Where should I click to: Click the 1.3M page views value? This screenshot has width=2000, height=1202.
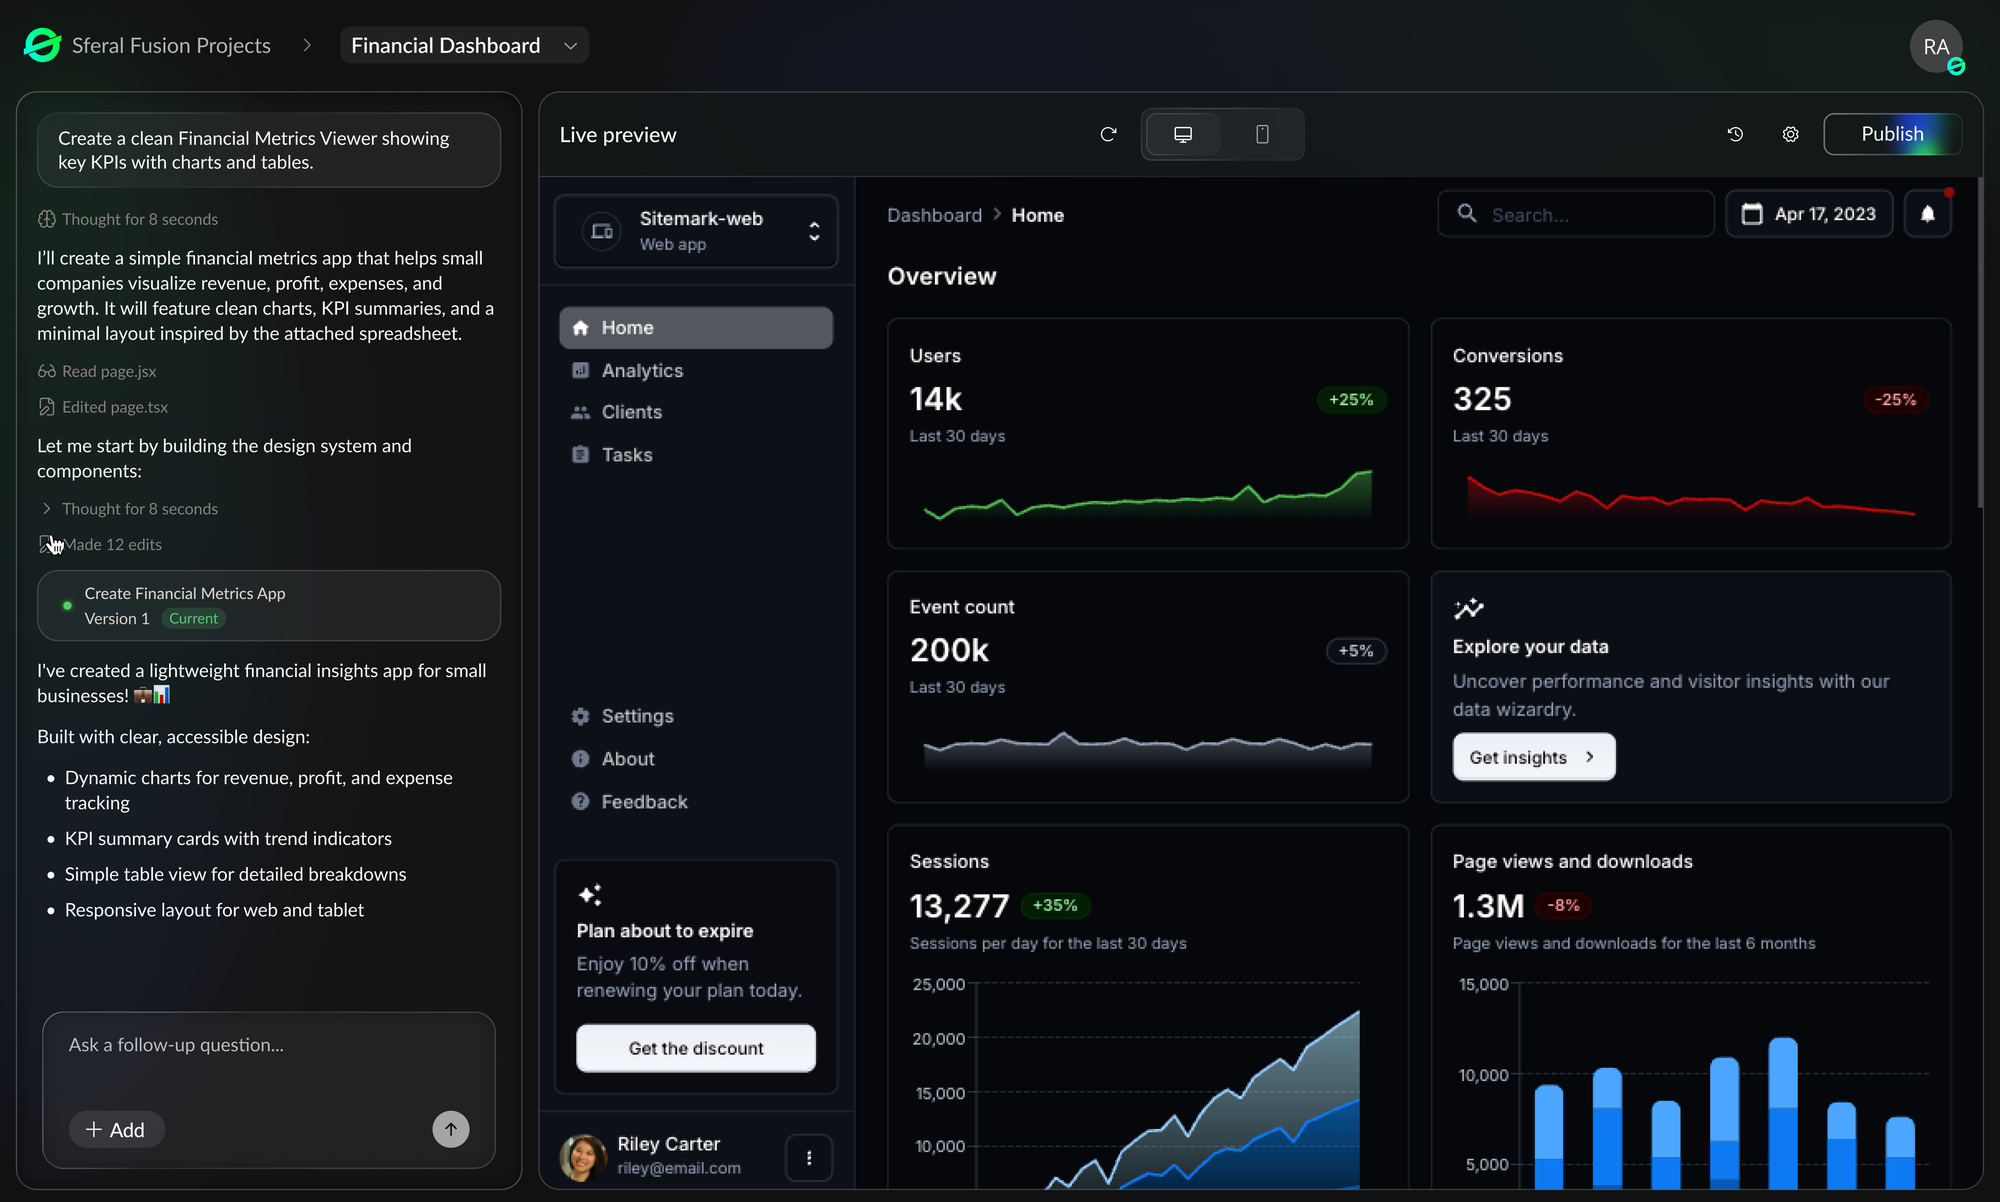(x=1488, y=906)
